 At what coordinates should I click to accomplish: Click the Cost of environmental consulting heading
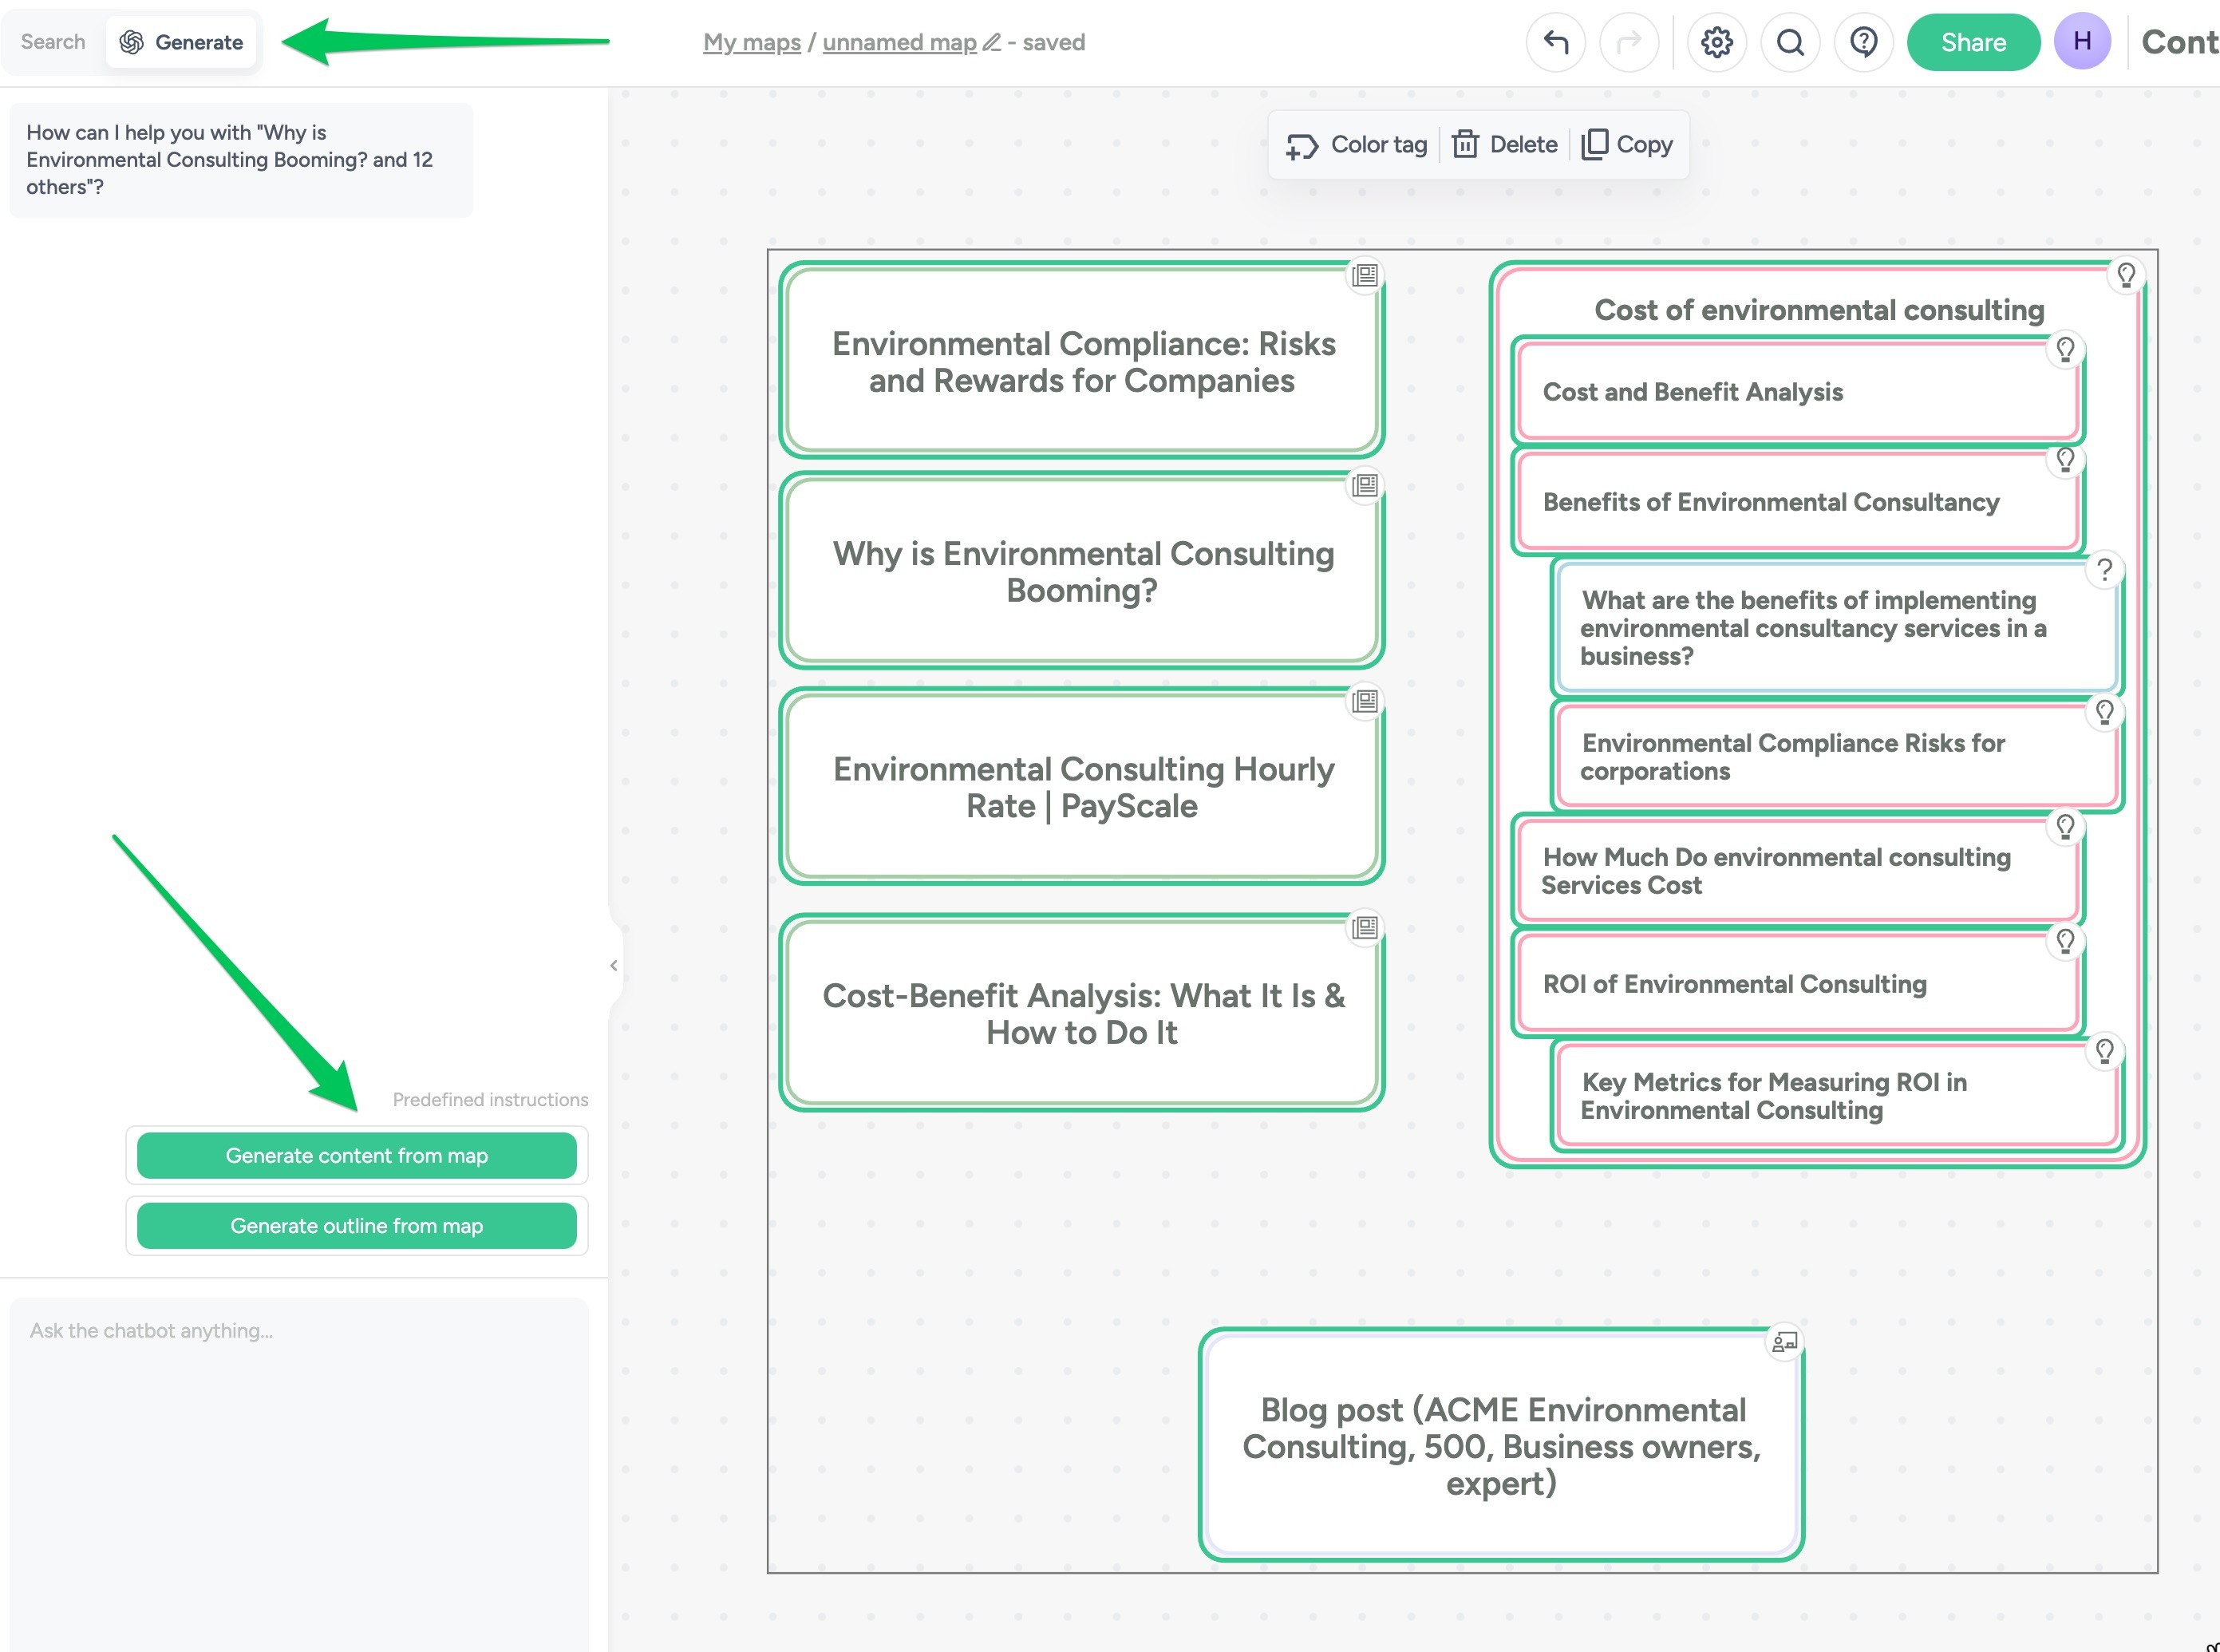[1819, 310]
